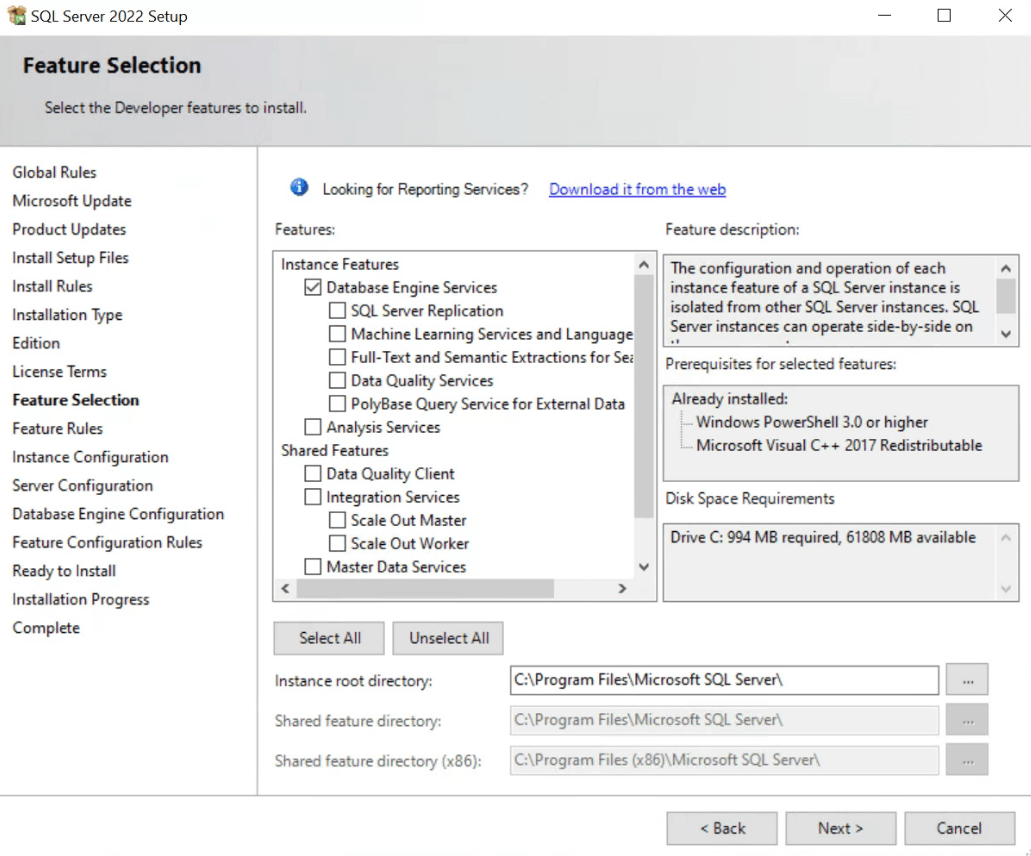Click the Select All button

tap(329, 638)
